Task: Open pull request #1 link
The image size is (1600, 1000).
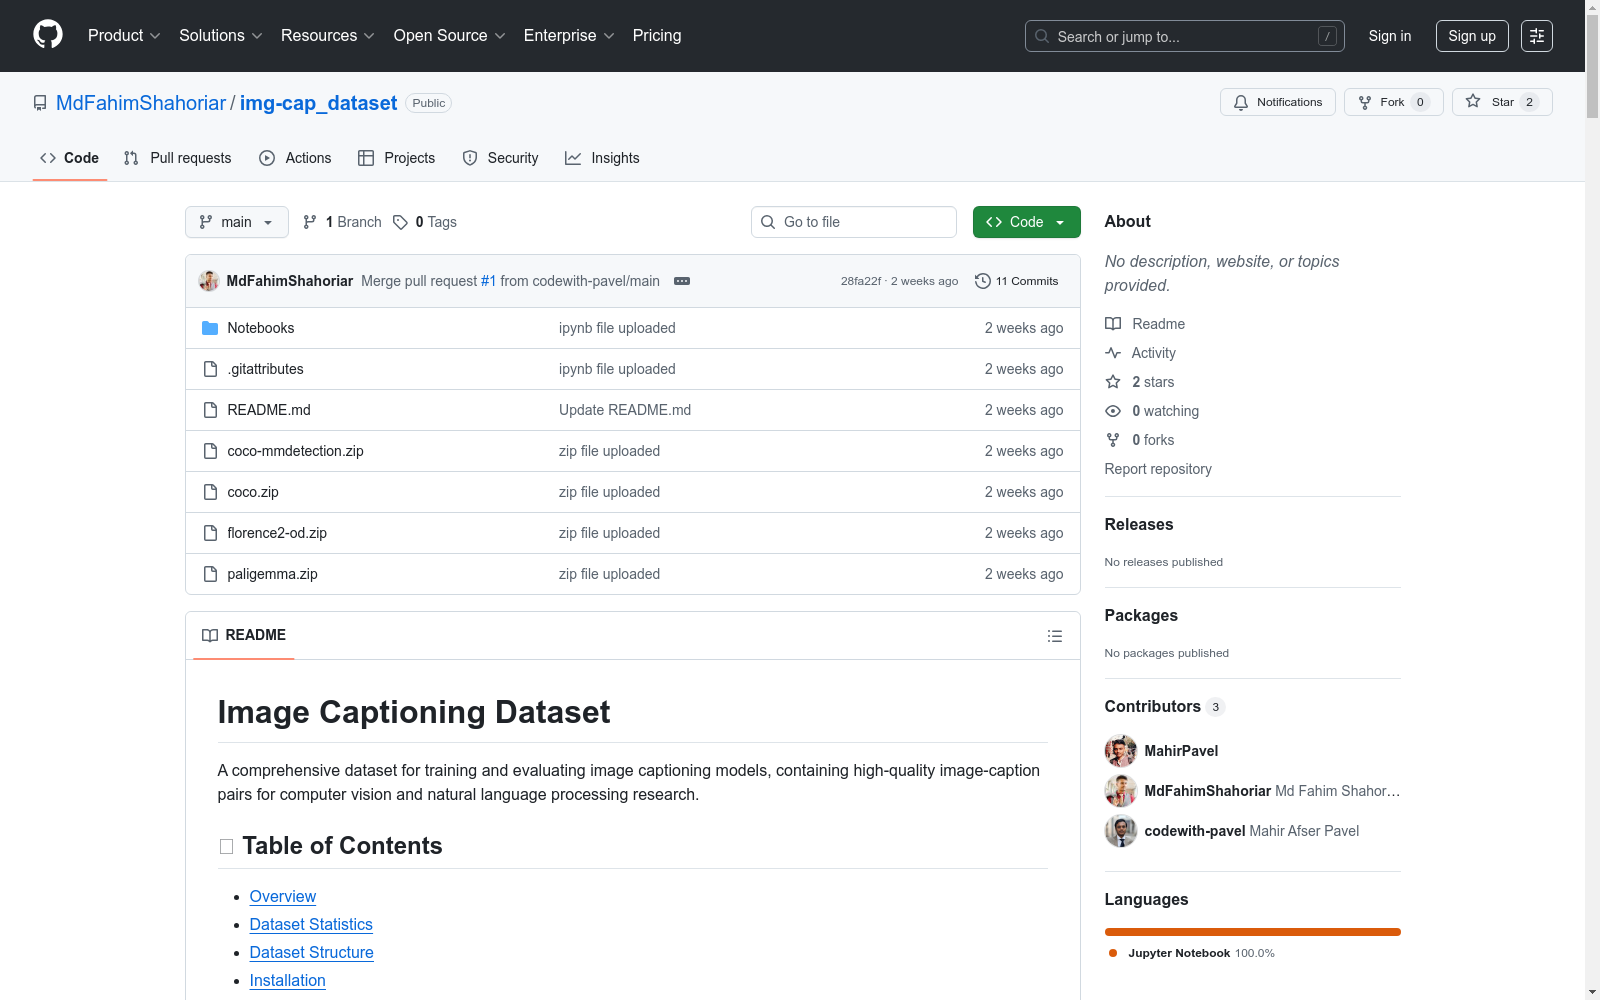Action: [488, 281]
